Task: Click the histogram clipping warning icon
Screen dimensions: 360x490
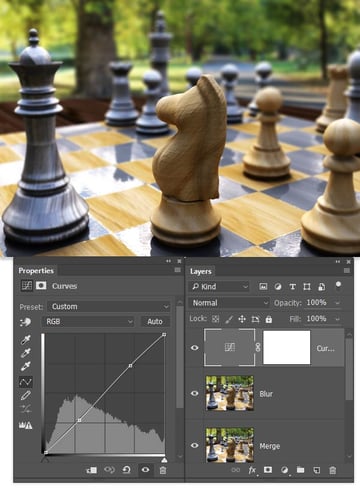Action: 26,425
